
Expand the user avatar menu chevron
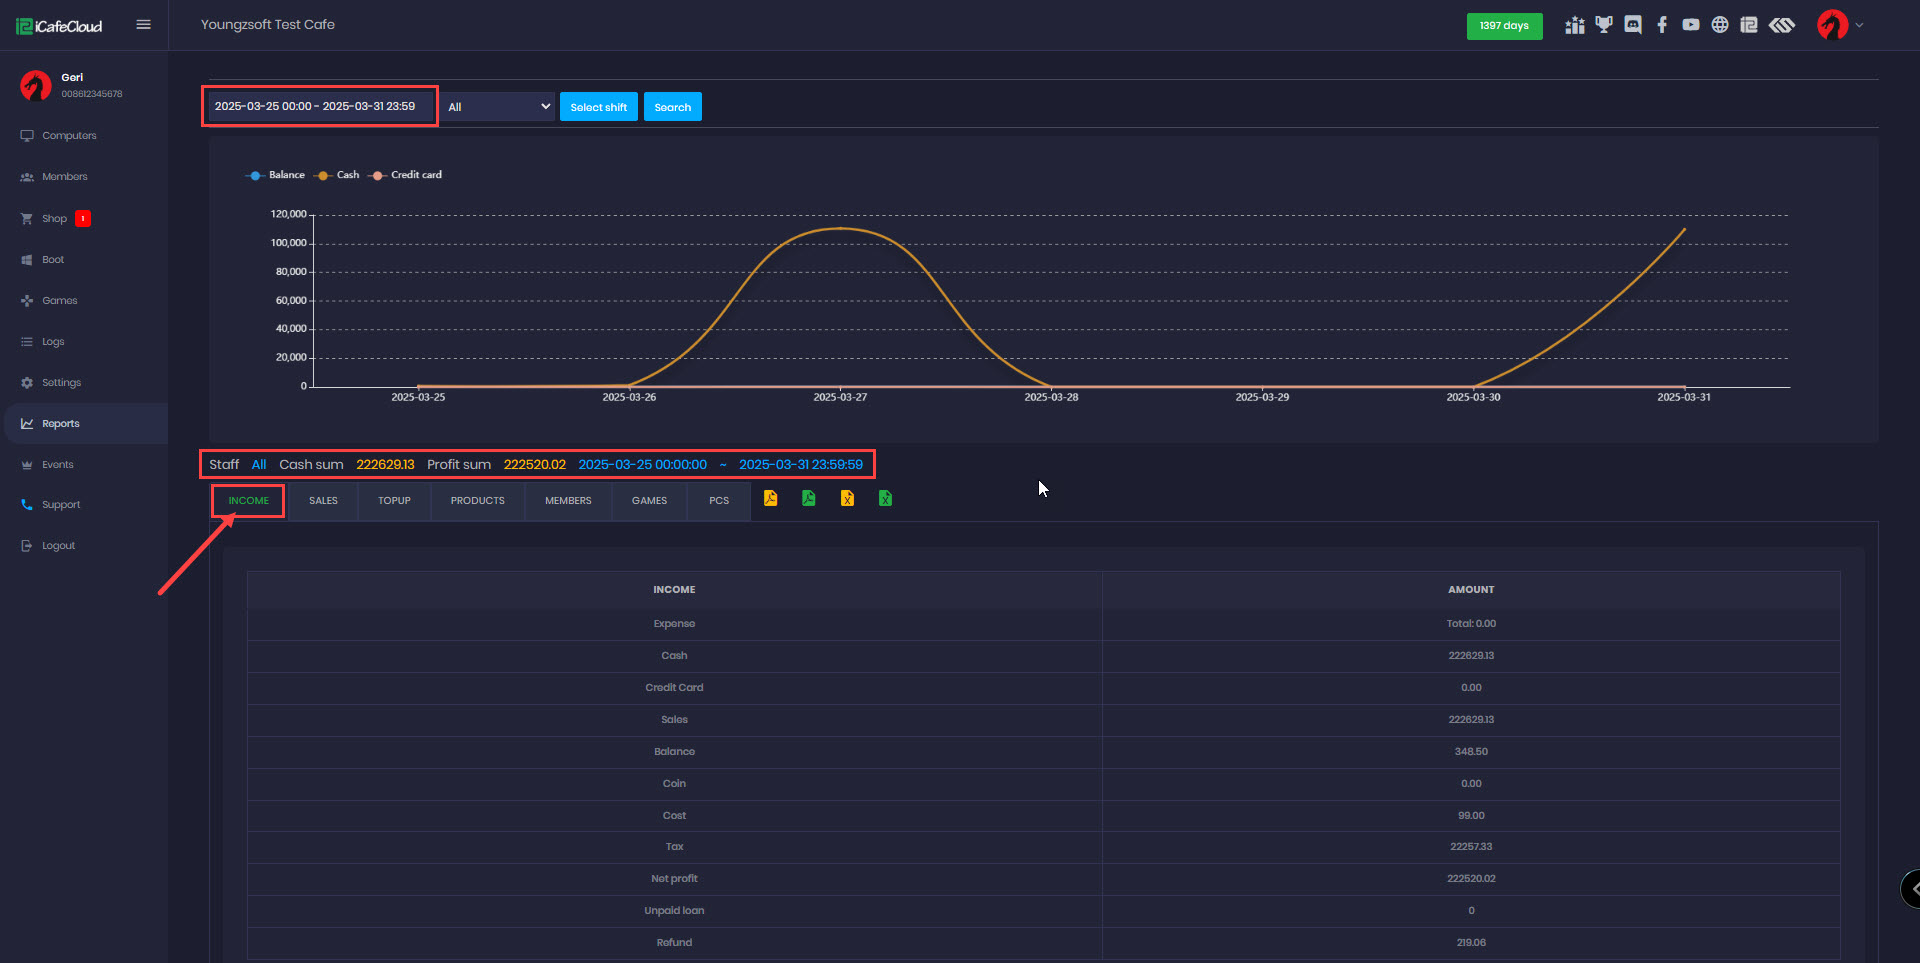click(x=1859, y=25)
